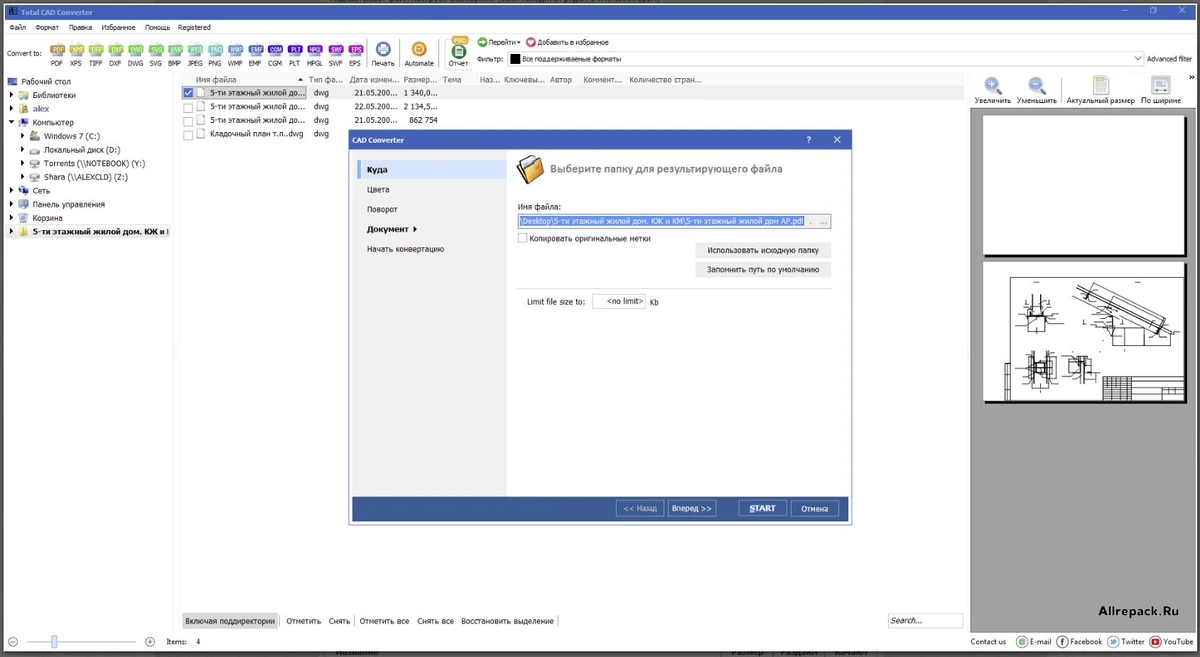The height and width of the screenshot is (657, 1200).
Task: Click Вперед >> to proceed
Action: click(692, 508)
